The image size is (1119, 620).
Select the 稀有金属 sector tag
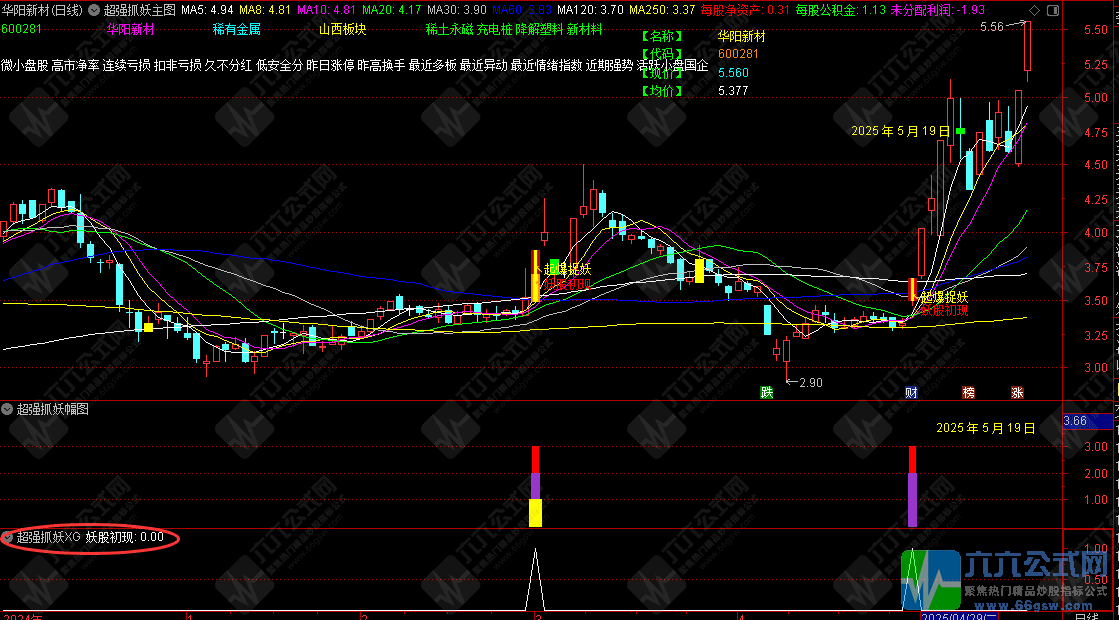coord(236,29)
